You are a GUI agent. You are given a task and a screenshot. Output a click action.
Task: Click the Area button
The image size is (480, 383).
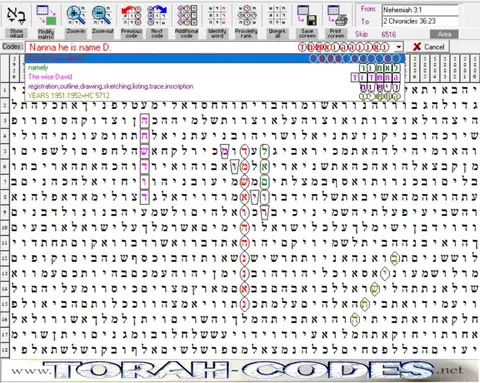coord(444,34)
